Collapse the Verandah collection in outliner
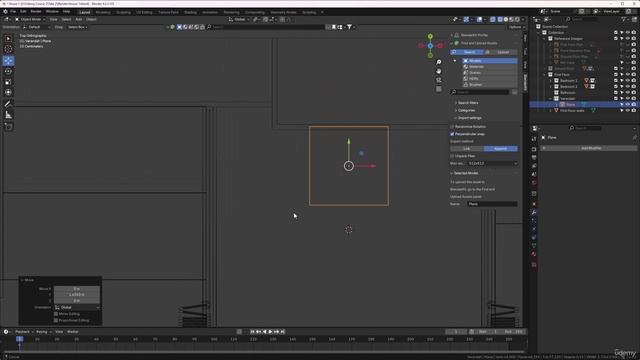Image resolution: width=640 pixels, height=360 pixels. pos(550,98)
